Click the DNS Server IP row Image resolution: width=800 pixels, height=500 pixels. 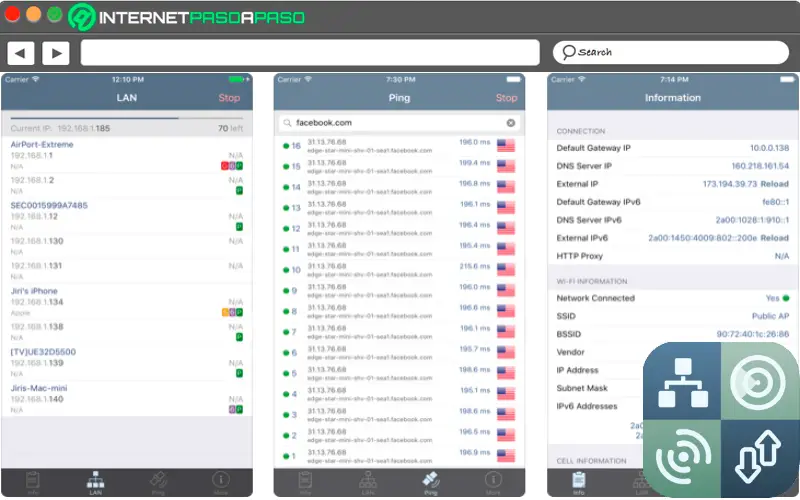(672, 166)
